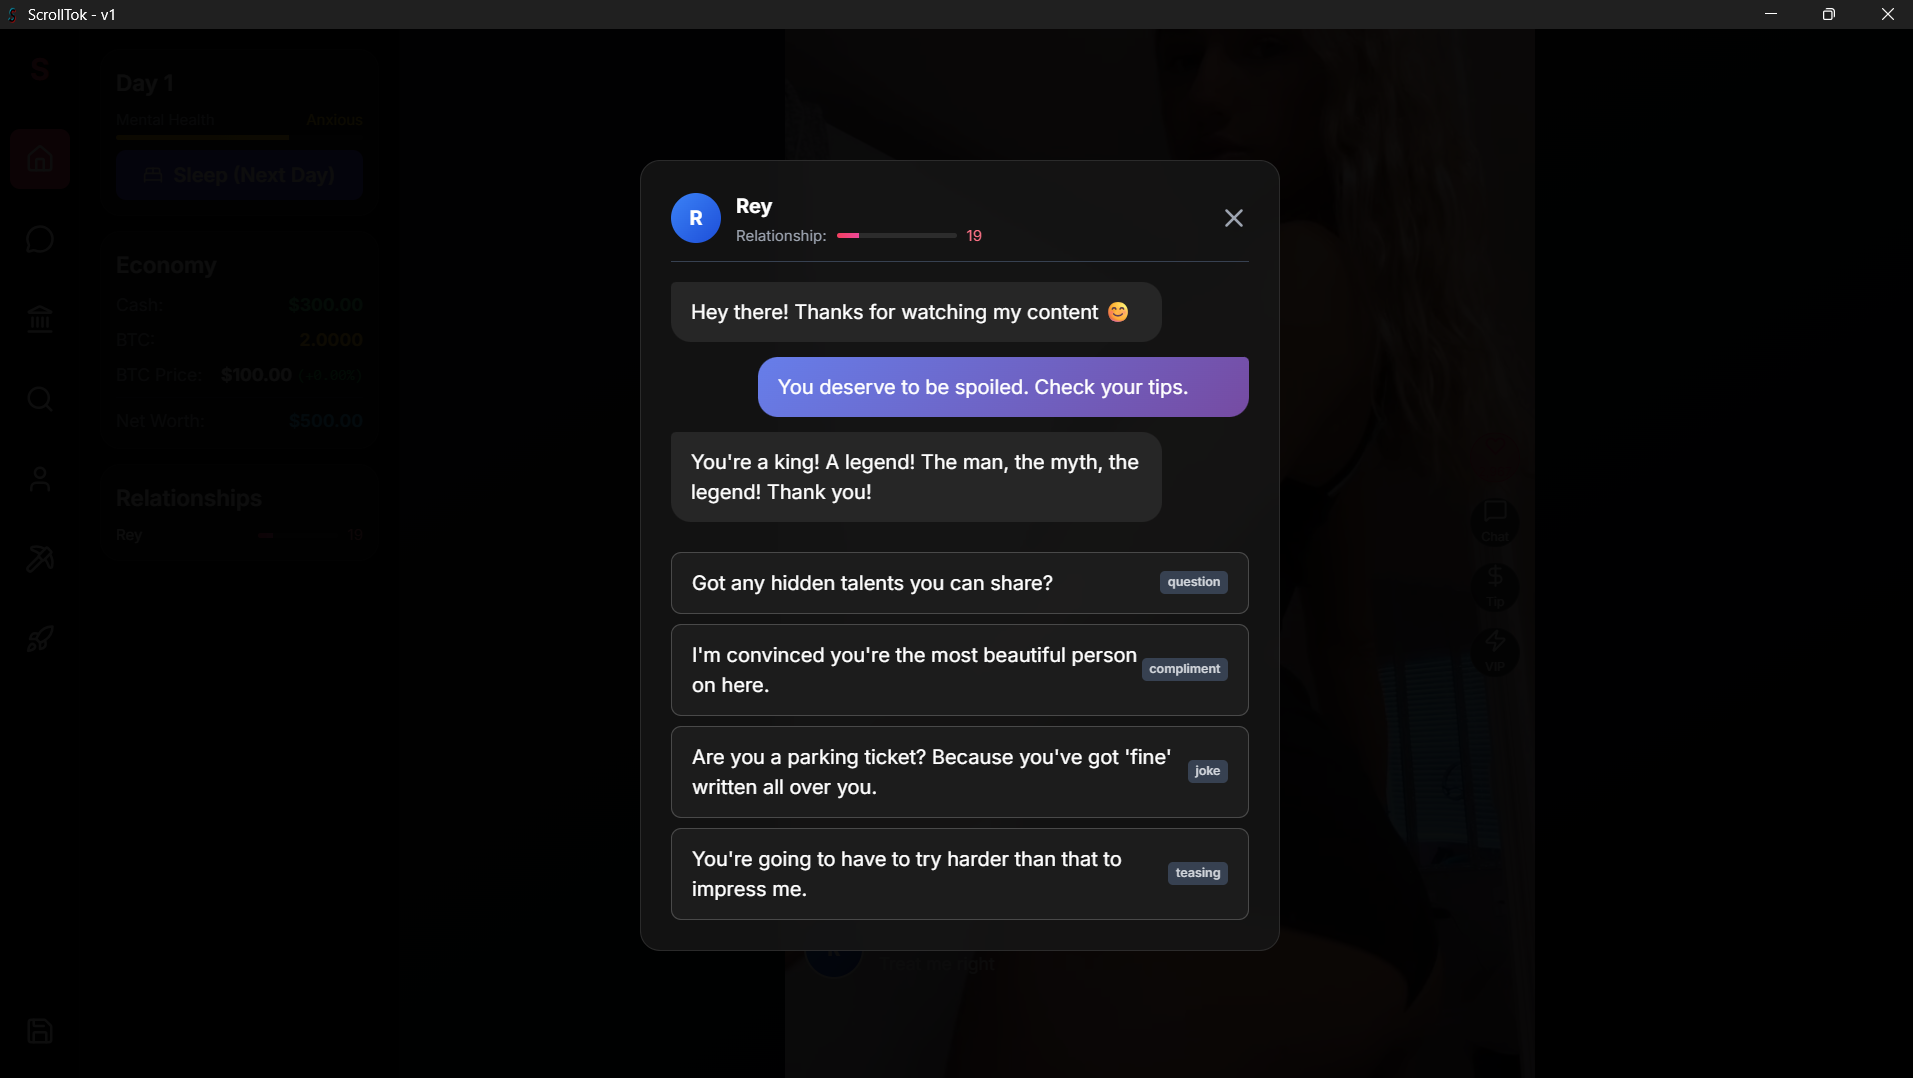This screenshot has width=1913, height=1078.
Task: Open the bank icon in sidebar
Action: point(40,319)
